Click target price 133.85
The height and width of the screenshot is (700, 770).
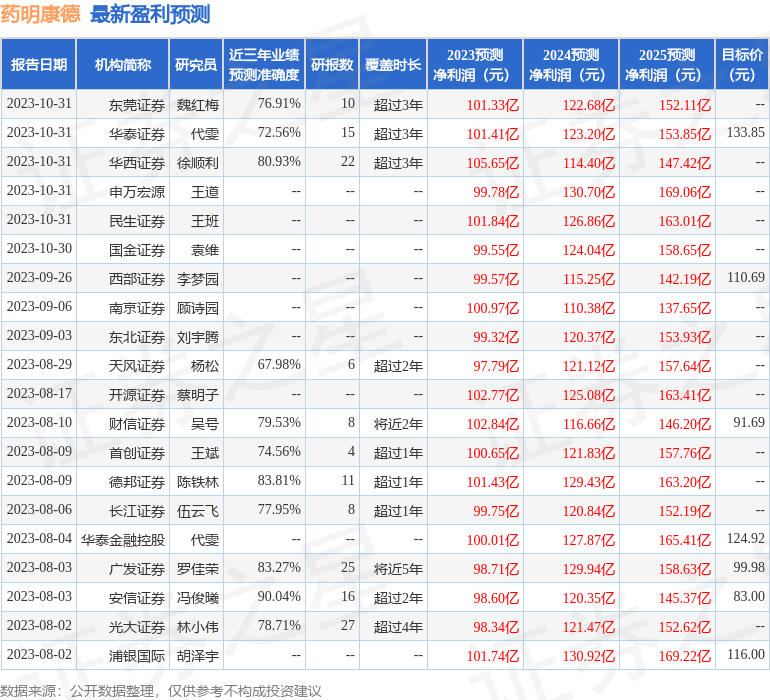tap(745, 133)
